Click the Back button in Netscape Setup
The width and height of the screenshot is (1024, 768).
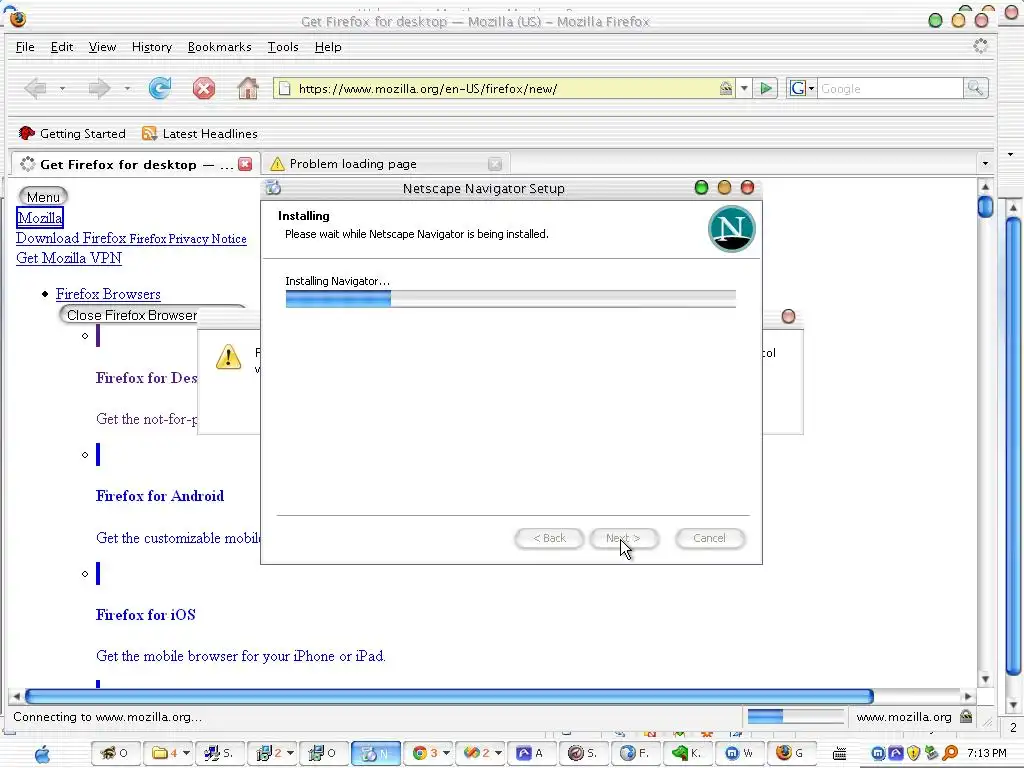(549, 538)
